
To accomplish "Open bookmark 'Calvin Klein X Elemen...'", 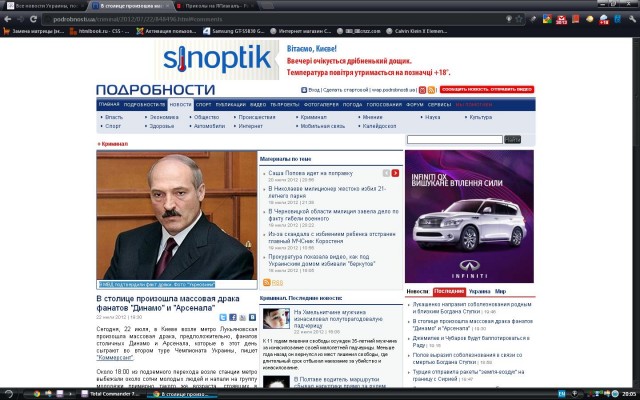I will pyautogui.click(x=416, y=31).
